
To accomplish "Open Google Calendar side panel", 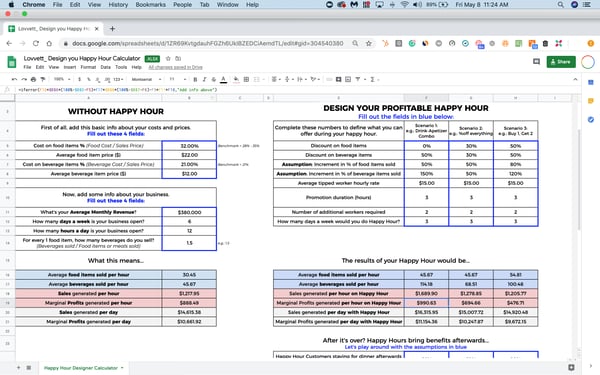I will (590, 82).
